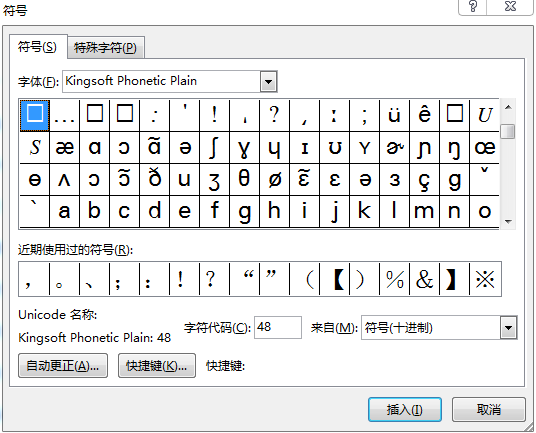The image size is (536, 433).
Task: Pick the italic S symbol
Action: pos(35,148)
